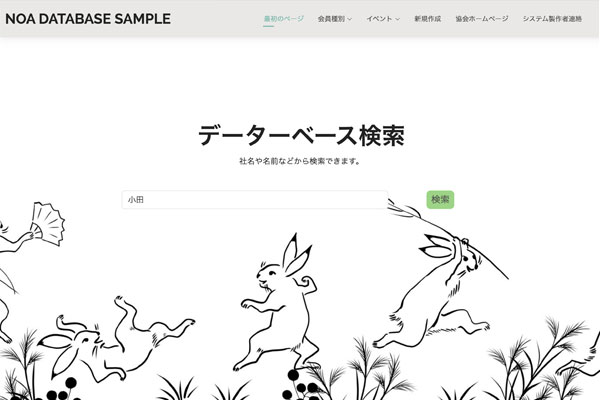The image size is (600, 400).
Task: Click the subtitle text about 社名や名前
Action: (x=300, y=161)
